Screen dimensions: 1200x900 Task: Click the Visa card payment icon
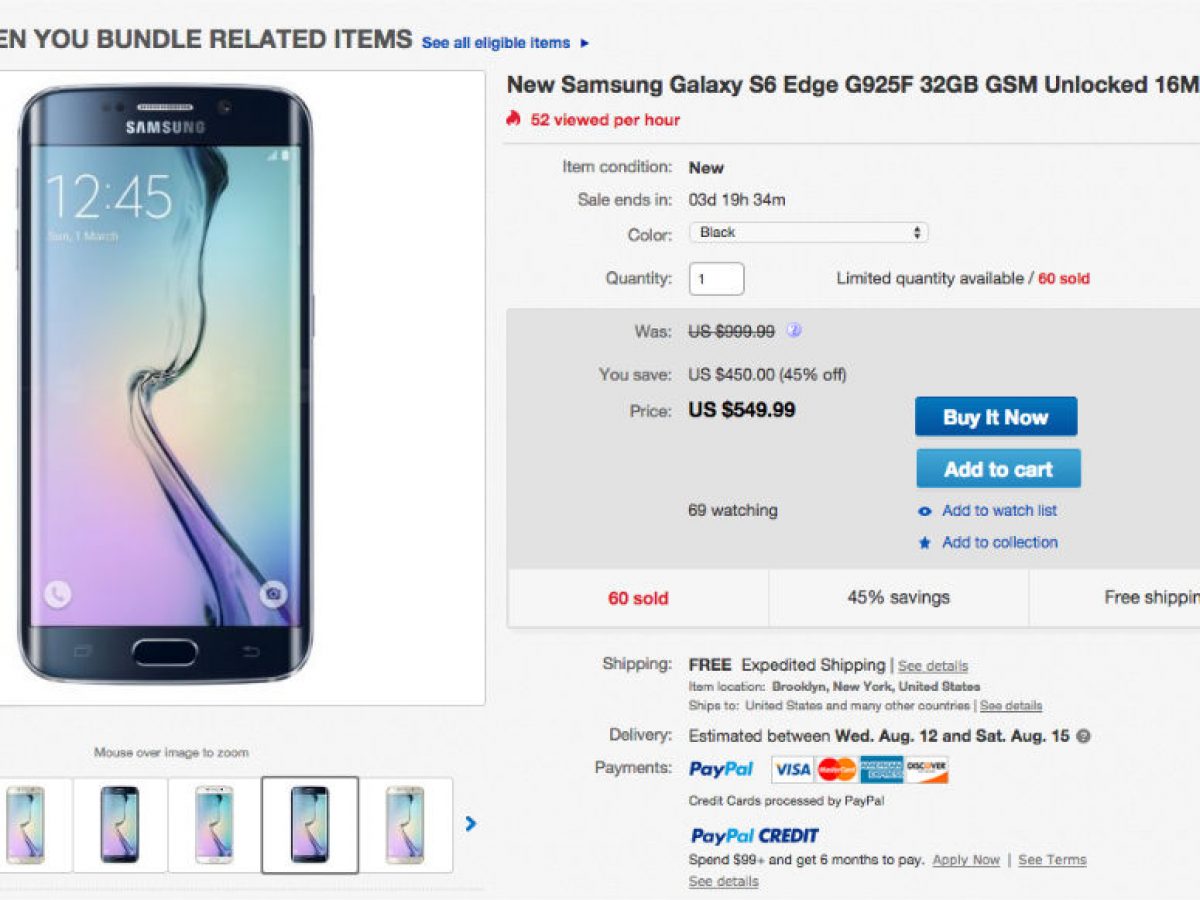pyautogui.click(x=792, y=769)
